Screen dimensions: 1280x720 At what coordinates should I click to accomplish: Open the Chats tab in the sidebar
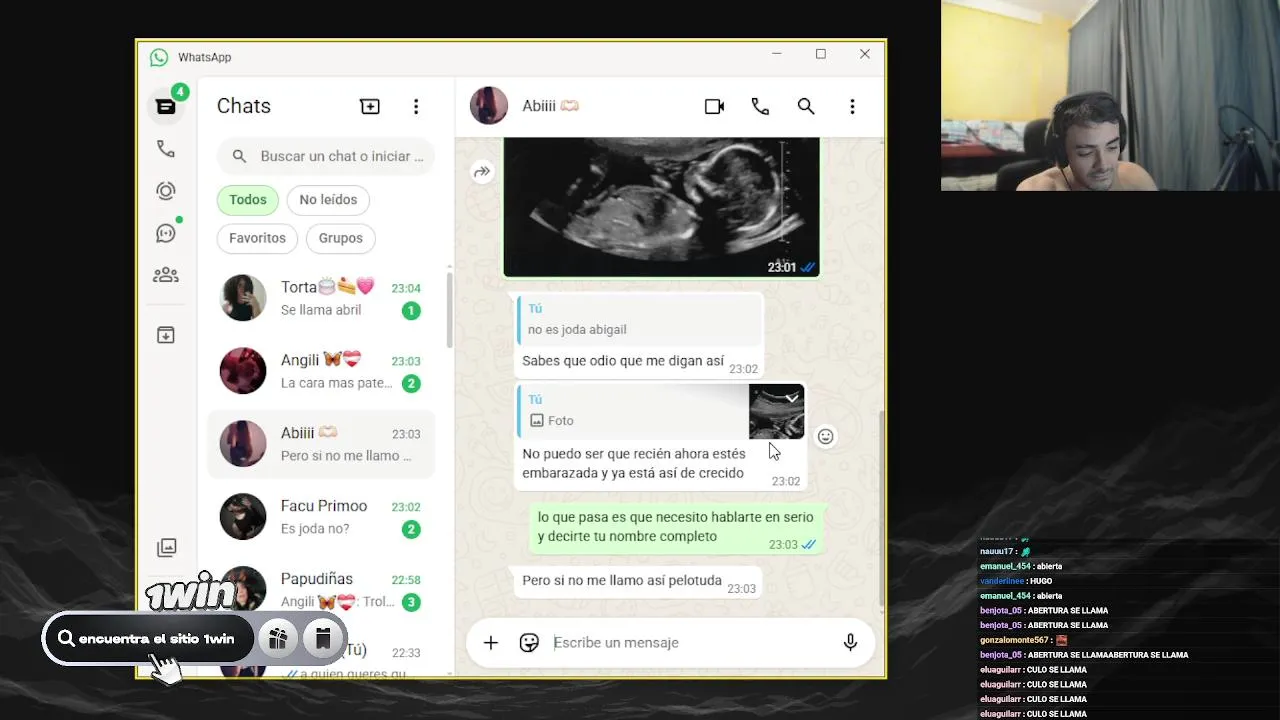point(166,106)
